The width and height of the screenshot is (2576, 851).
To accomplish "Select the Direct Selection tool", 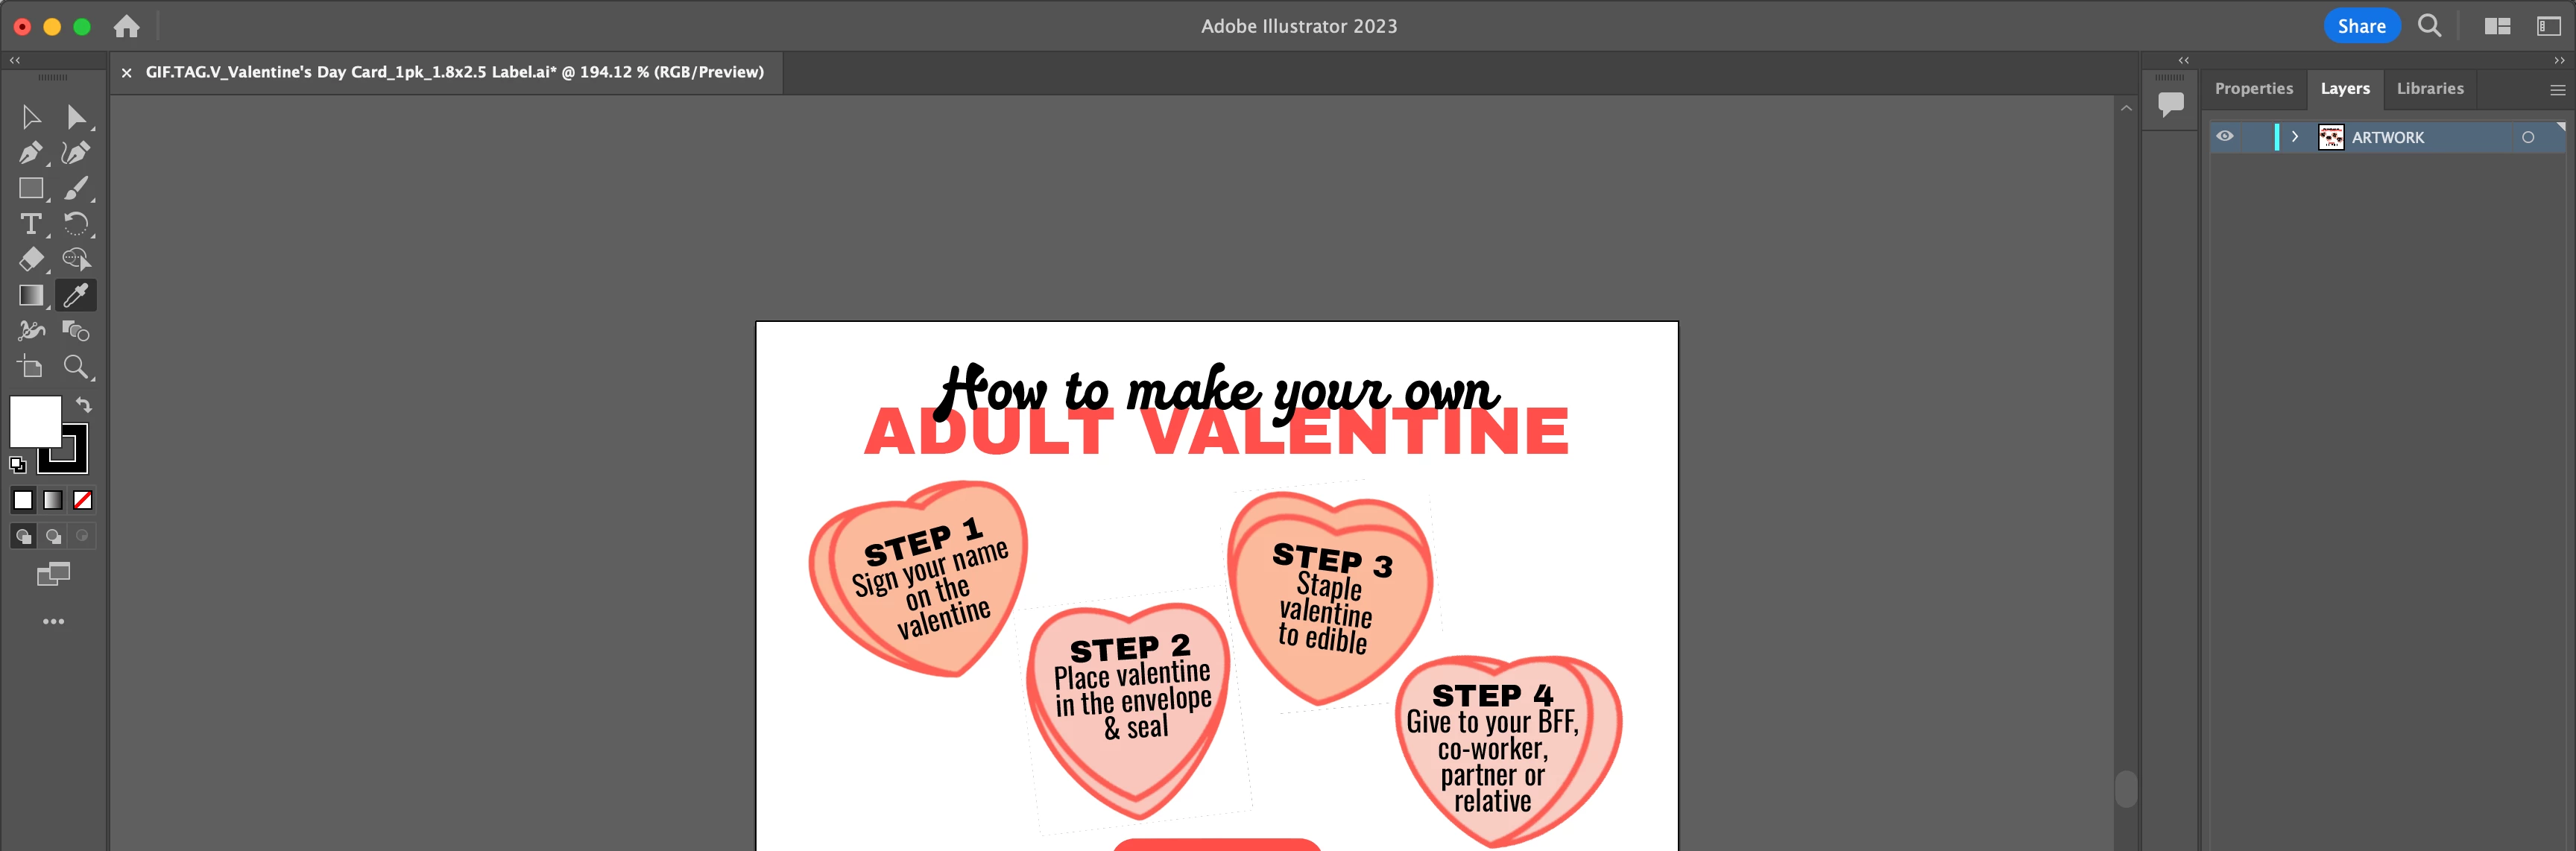I will (x=76, y=118).
